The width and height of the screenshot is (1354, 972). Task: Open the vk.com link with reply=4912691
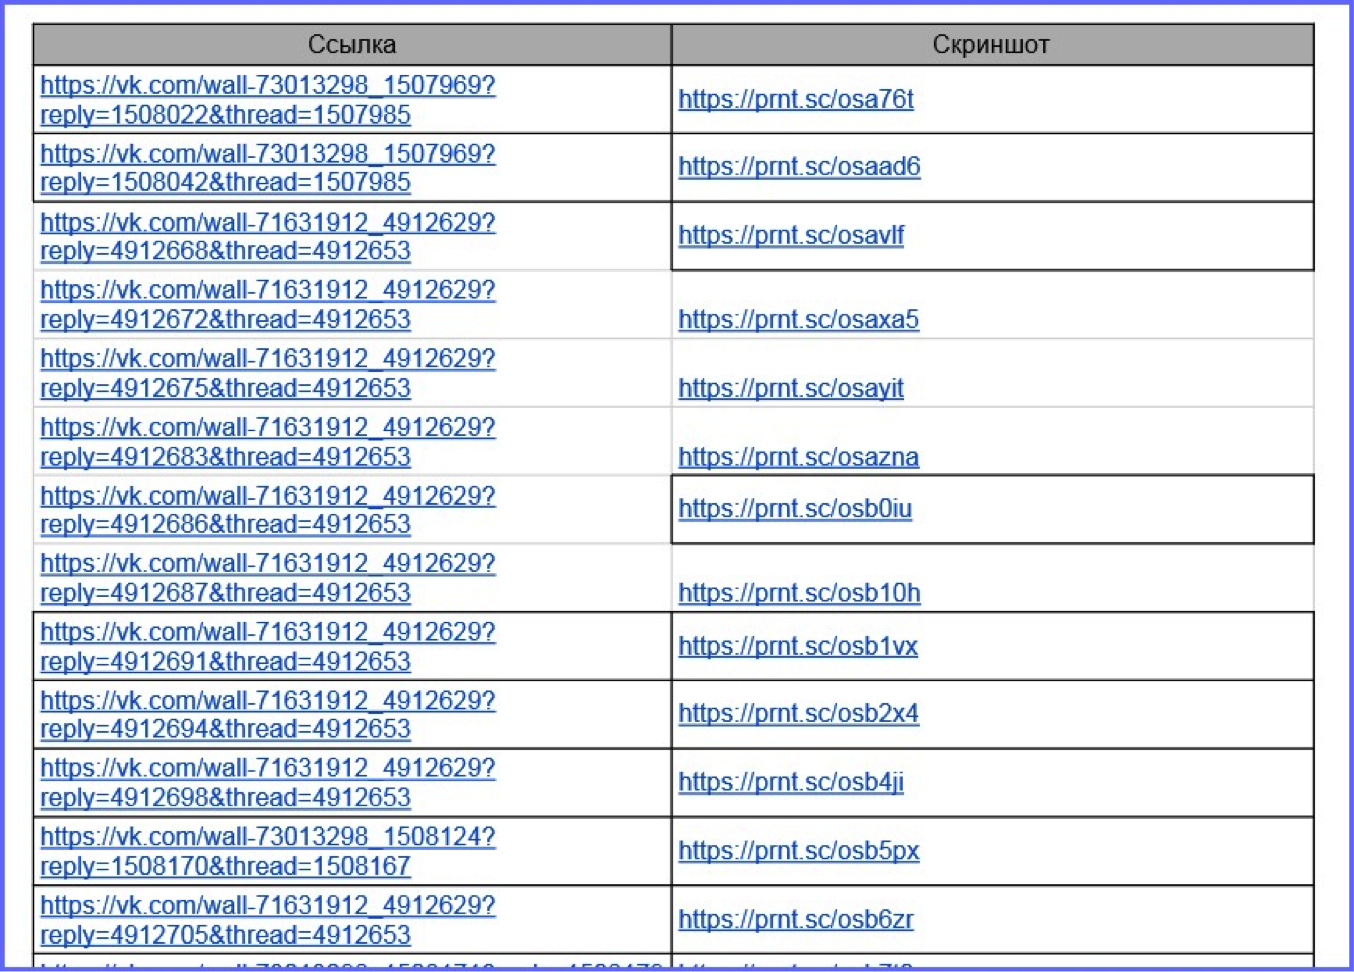[268, 647]
